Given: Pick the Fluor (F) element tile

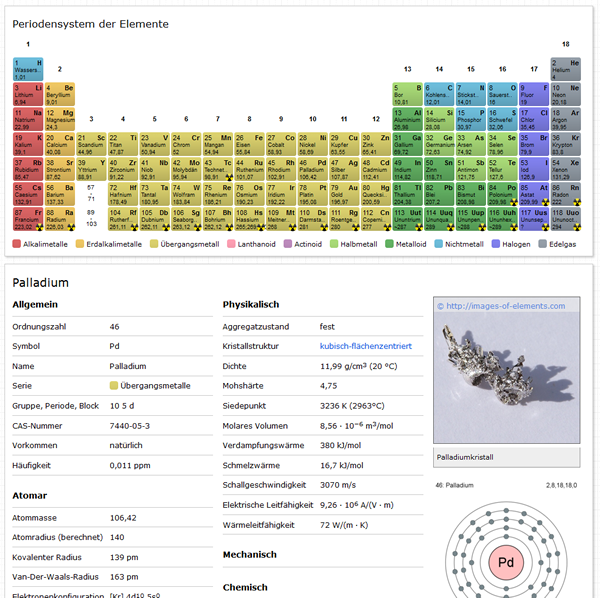Looking at the screenshot, I should pyautogui.click(x=534, y=94).
